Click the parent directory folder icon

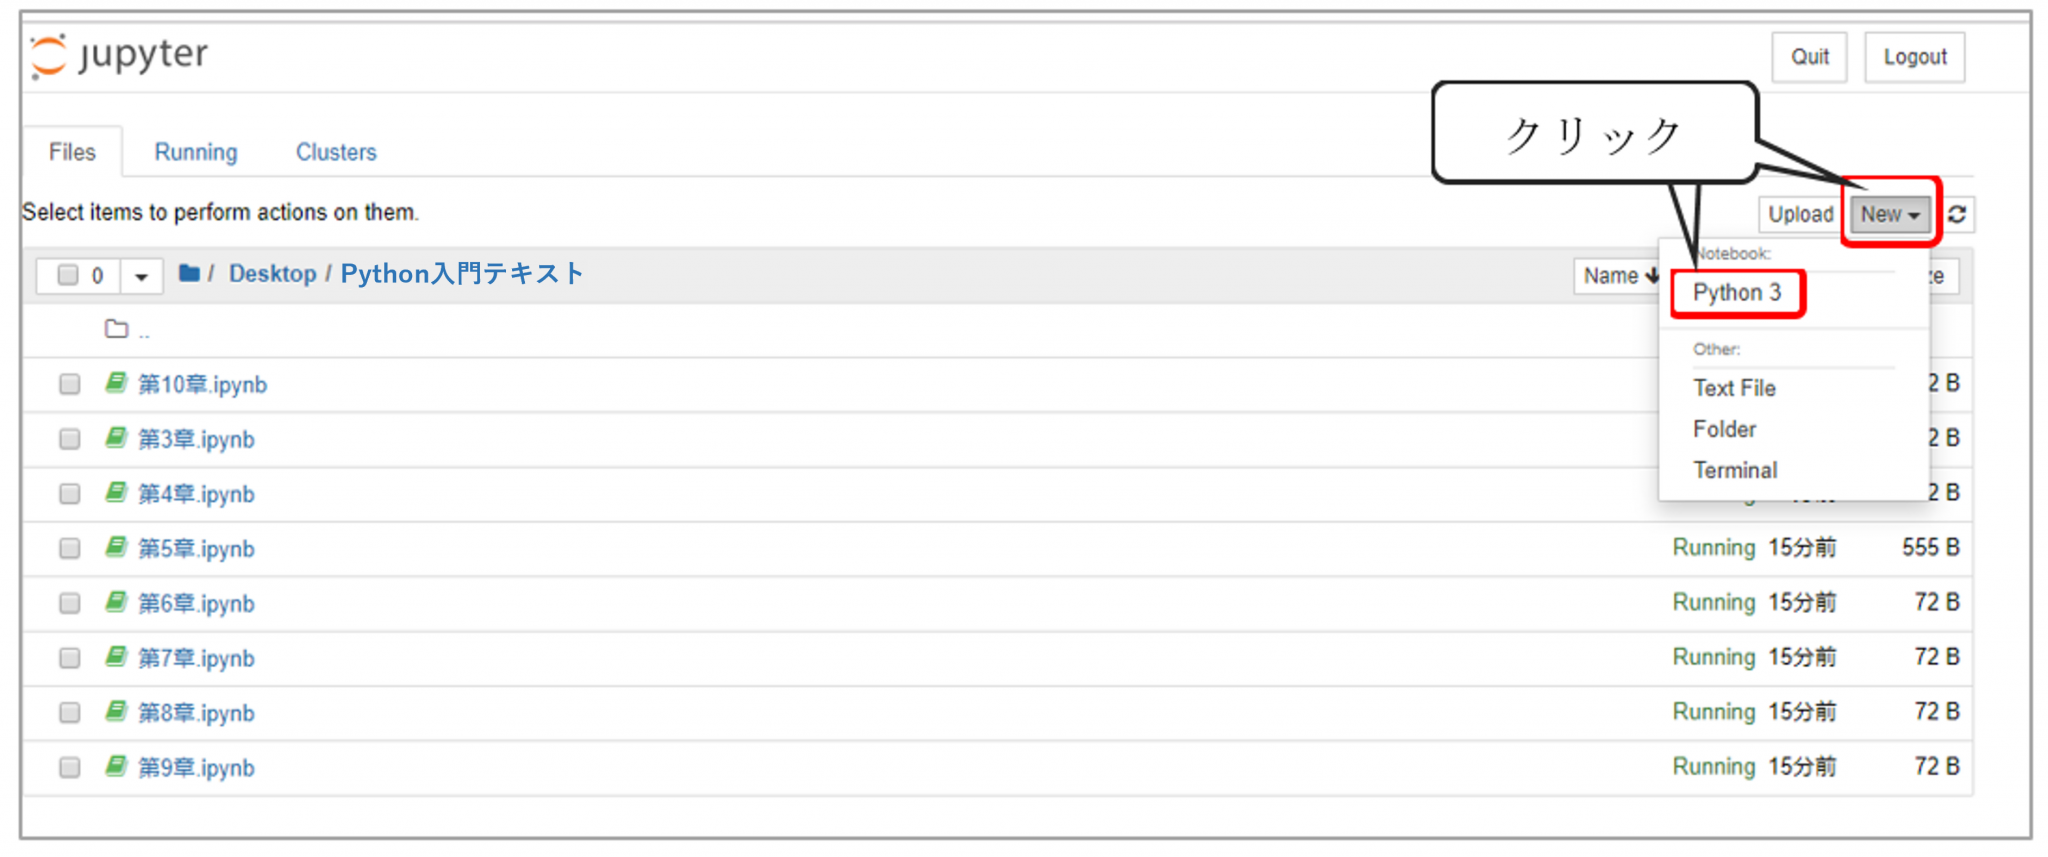[x=117, y=329]
